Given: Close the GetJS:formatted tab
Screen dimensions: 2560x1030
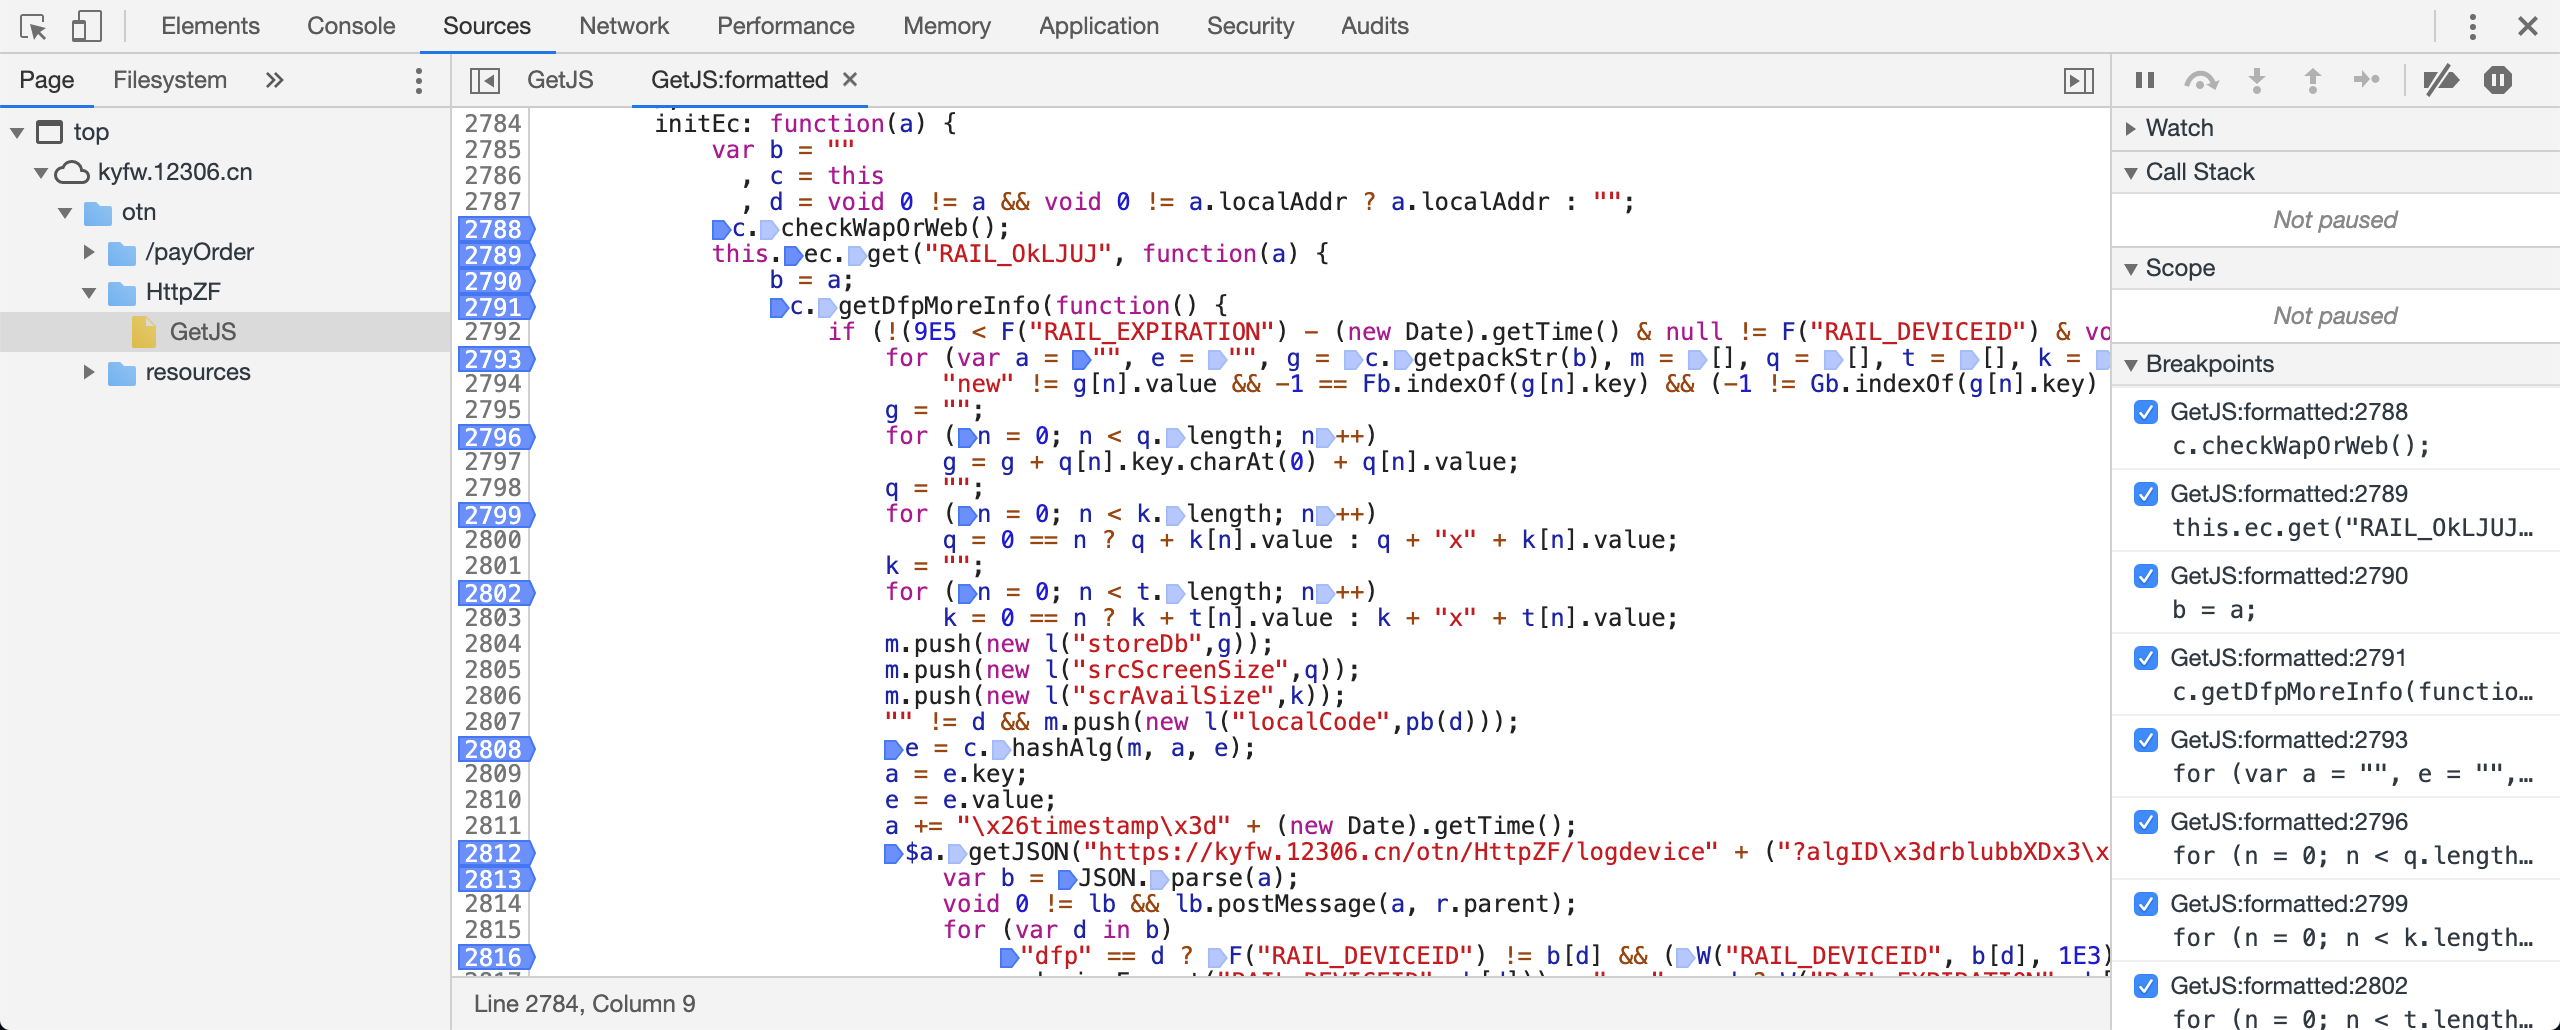Looking at the screenshot, I should tap(850, 79).
